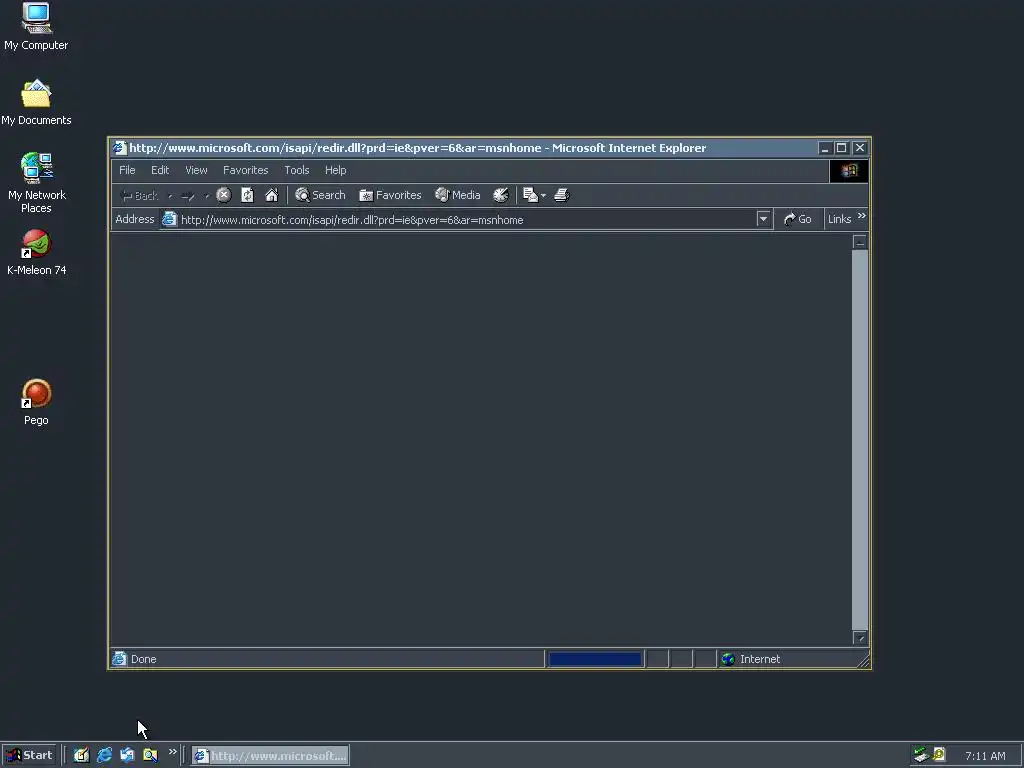1024x768 pixels.
Task: Click the Forward navigation arrow
Action: (188, 195)
